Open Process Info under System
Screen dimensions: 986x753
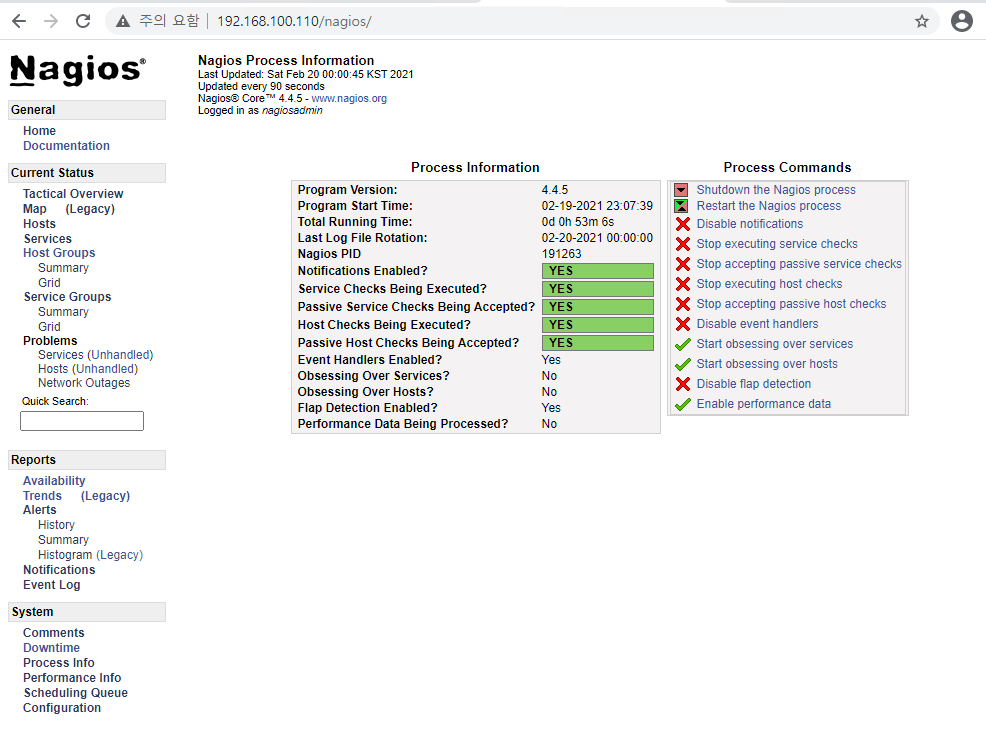[58, 663]
